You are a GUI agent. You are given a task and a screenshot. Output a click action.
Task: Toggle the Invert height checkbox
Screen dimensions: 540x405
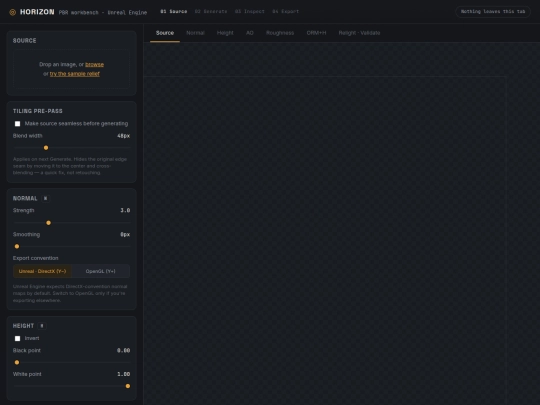pos(18,339)
